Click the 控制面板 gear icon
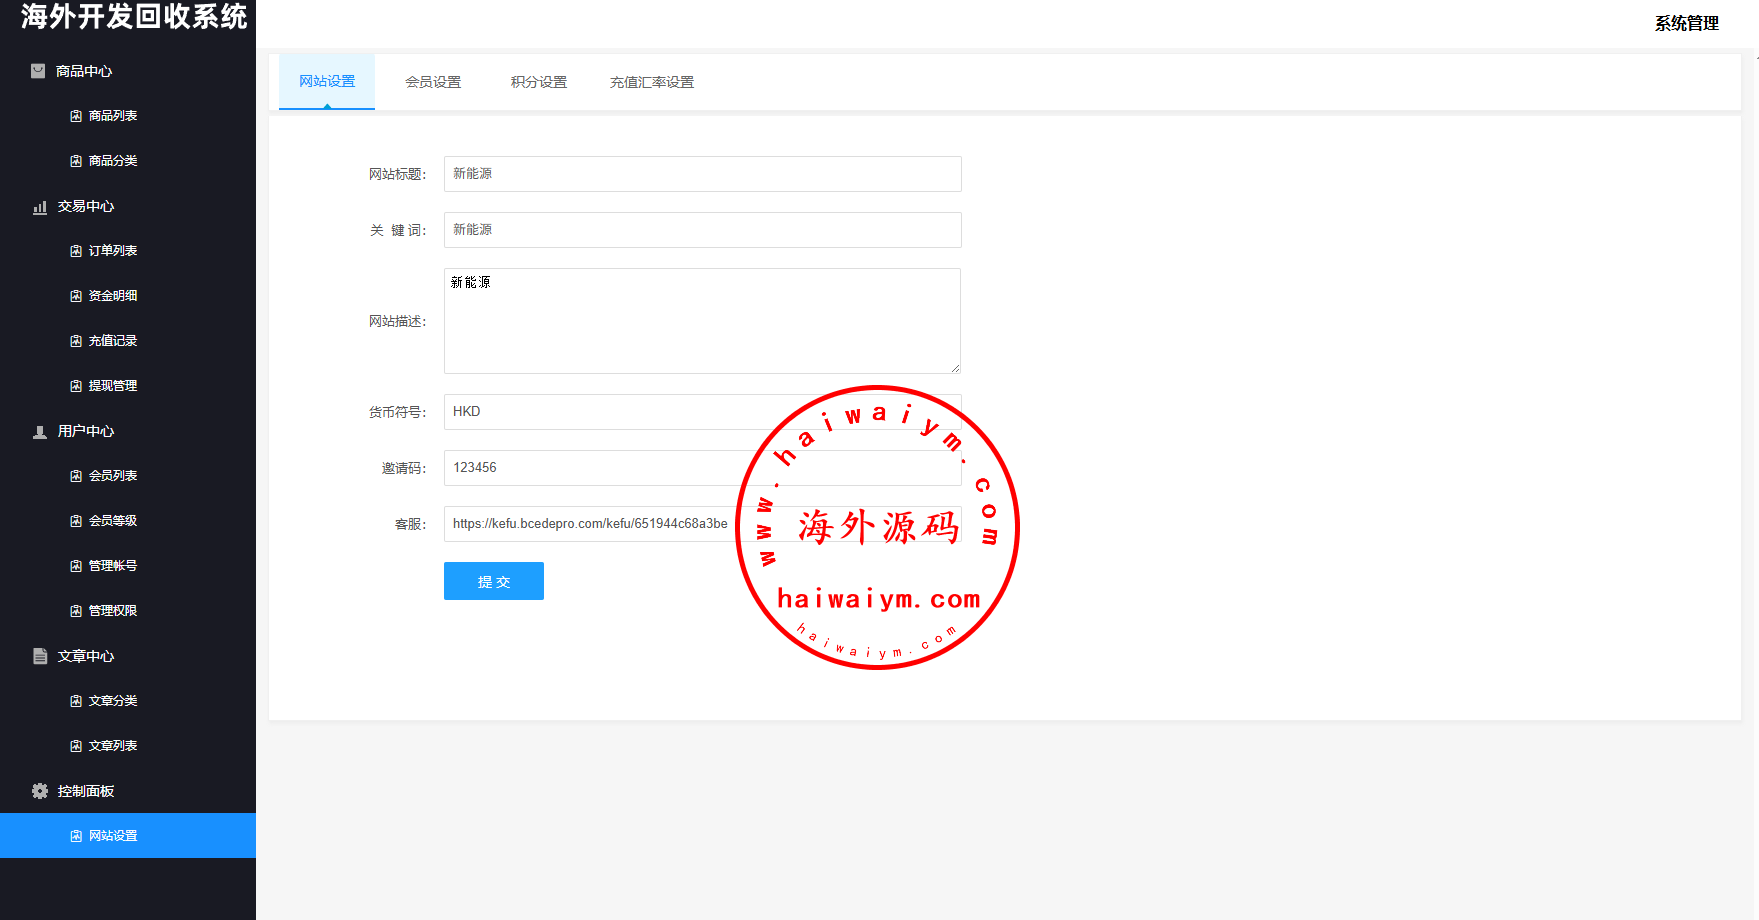 point(40,791)
